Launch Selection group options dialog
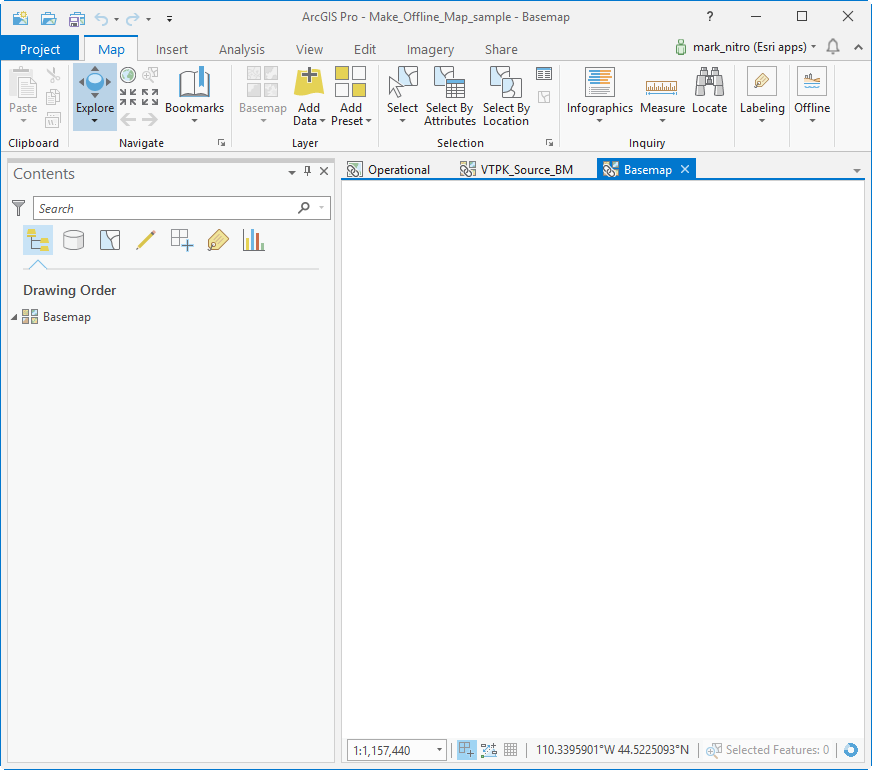This screenshot has width=872, height=770. point(549,143)
